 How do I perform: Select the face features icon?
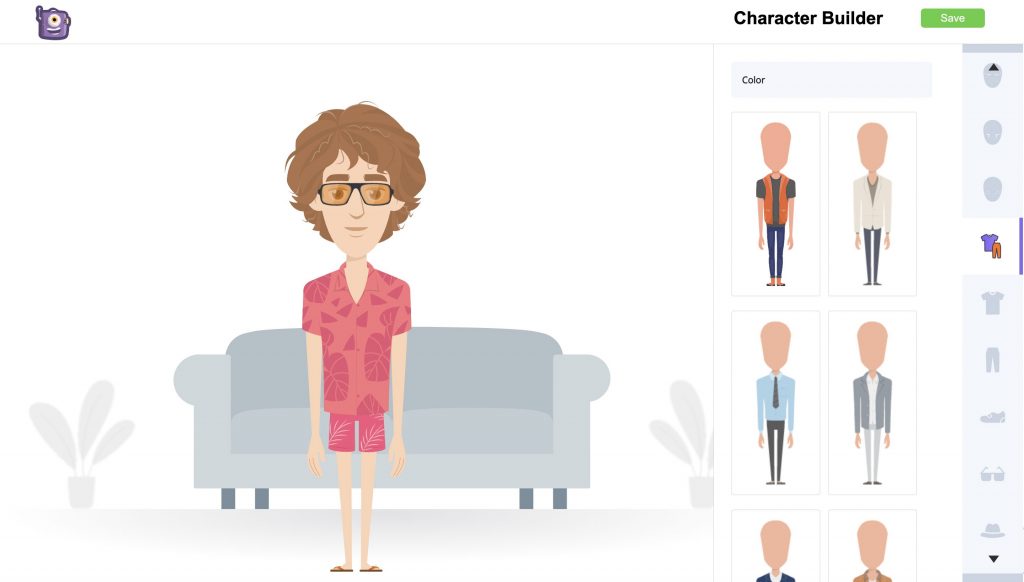[992, 133]
